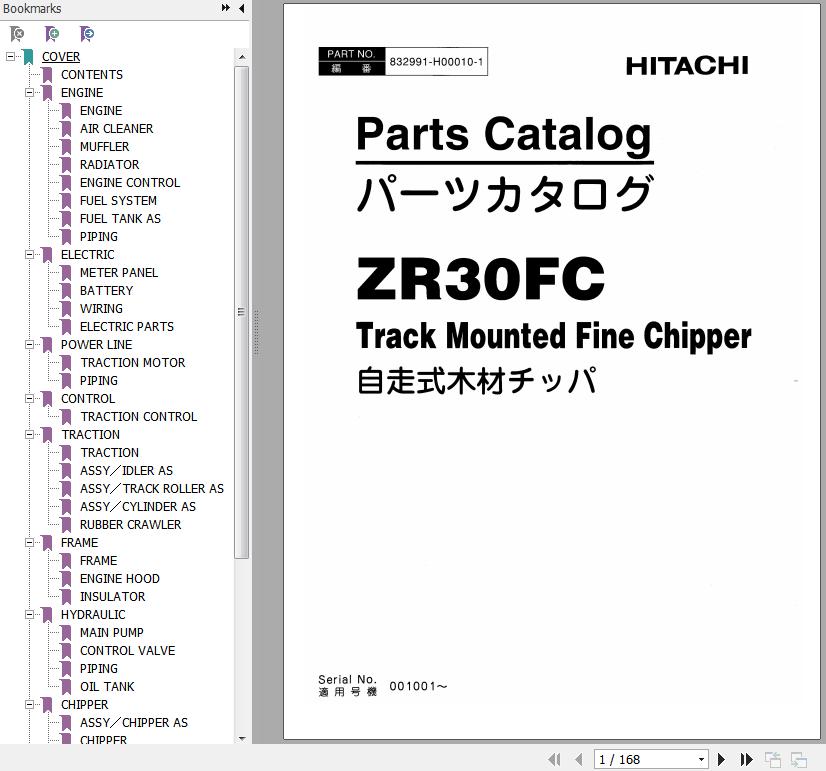The image size is (826, 771).
Task: Collapse the TRACTION bookmark group
Action: (x=30, y=435)
